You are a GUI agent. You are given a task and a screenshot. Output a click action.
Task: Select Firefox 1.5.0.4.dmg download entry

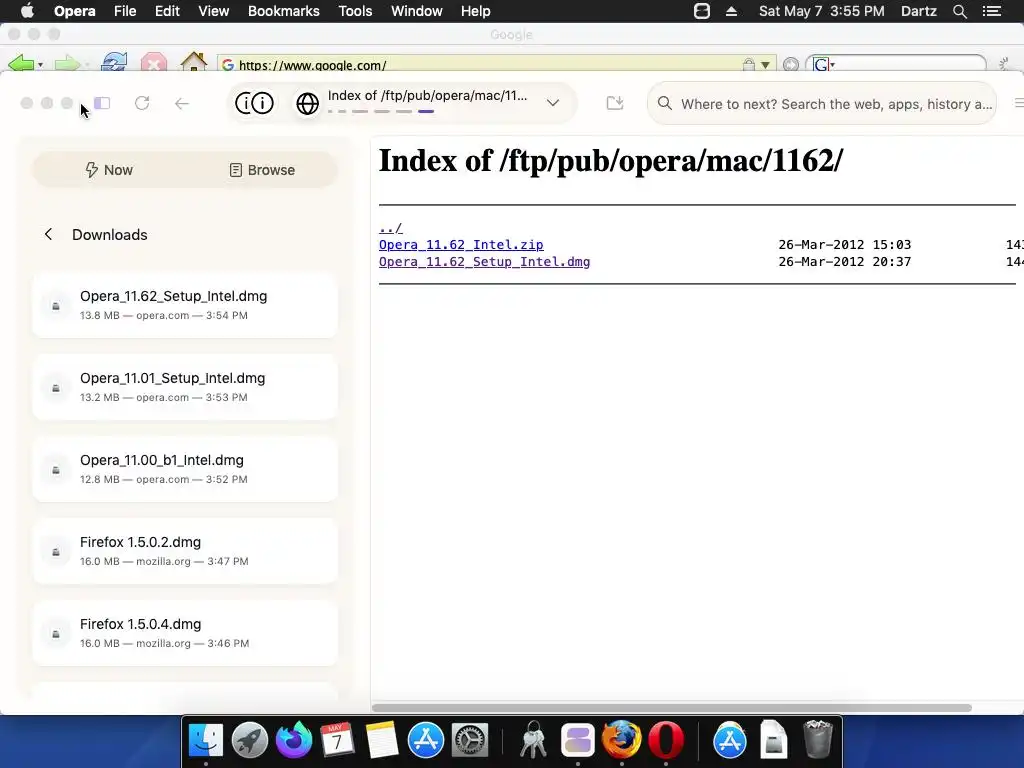tap(185, 633)
